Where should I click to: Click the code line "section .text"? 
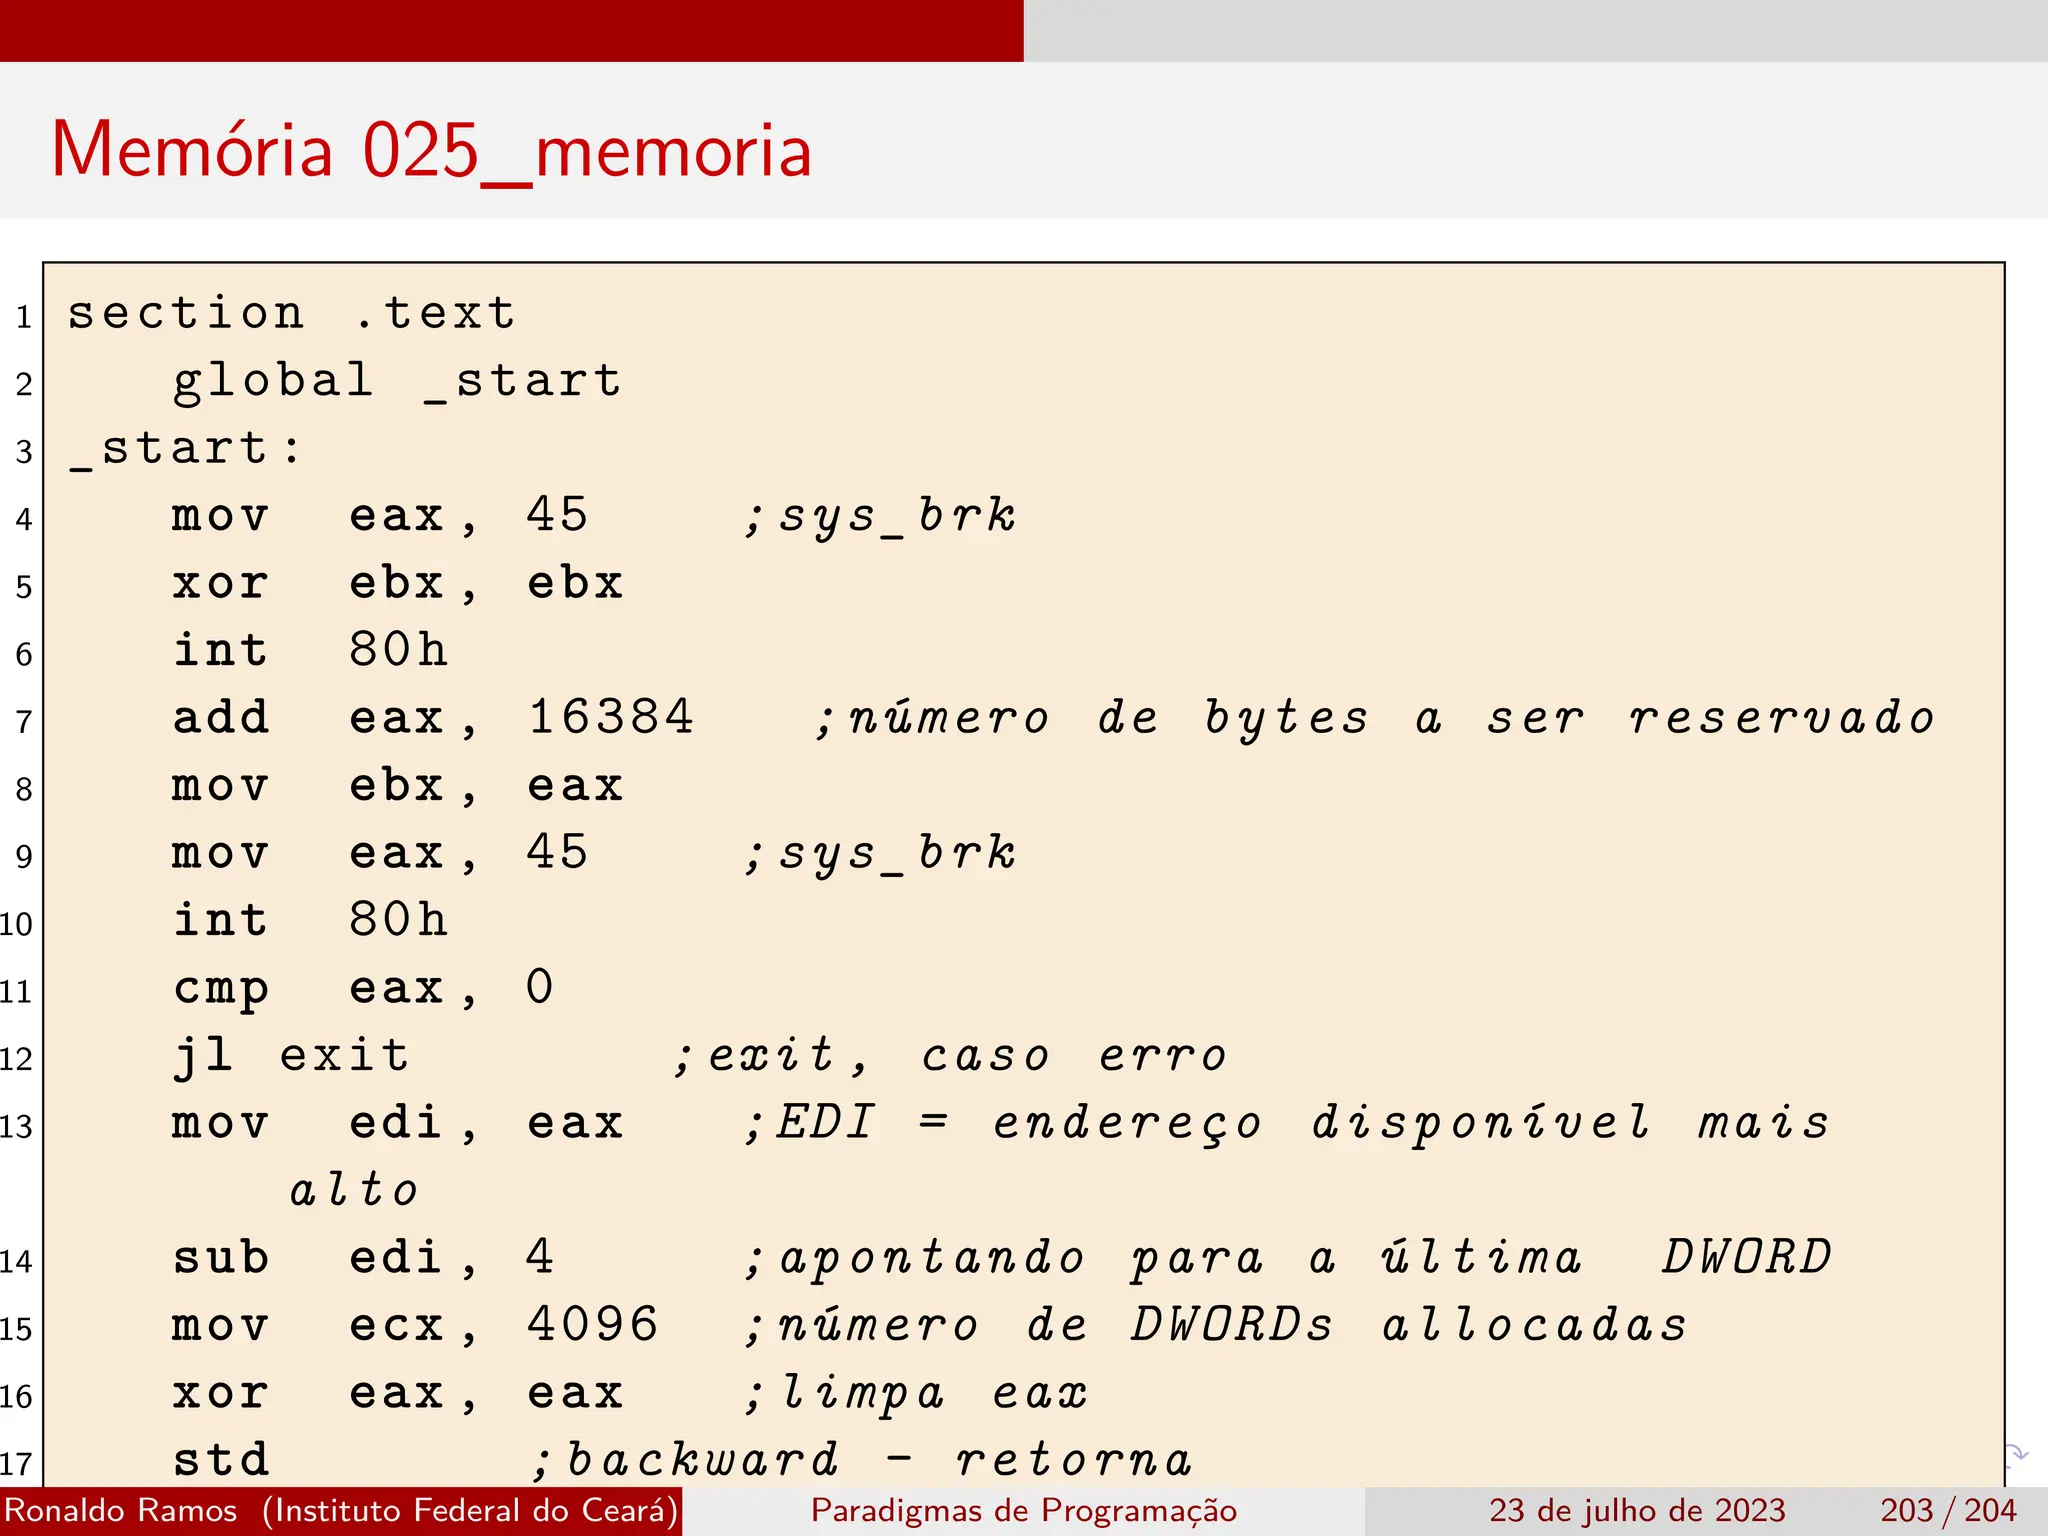[292, 313]
